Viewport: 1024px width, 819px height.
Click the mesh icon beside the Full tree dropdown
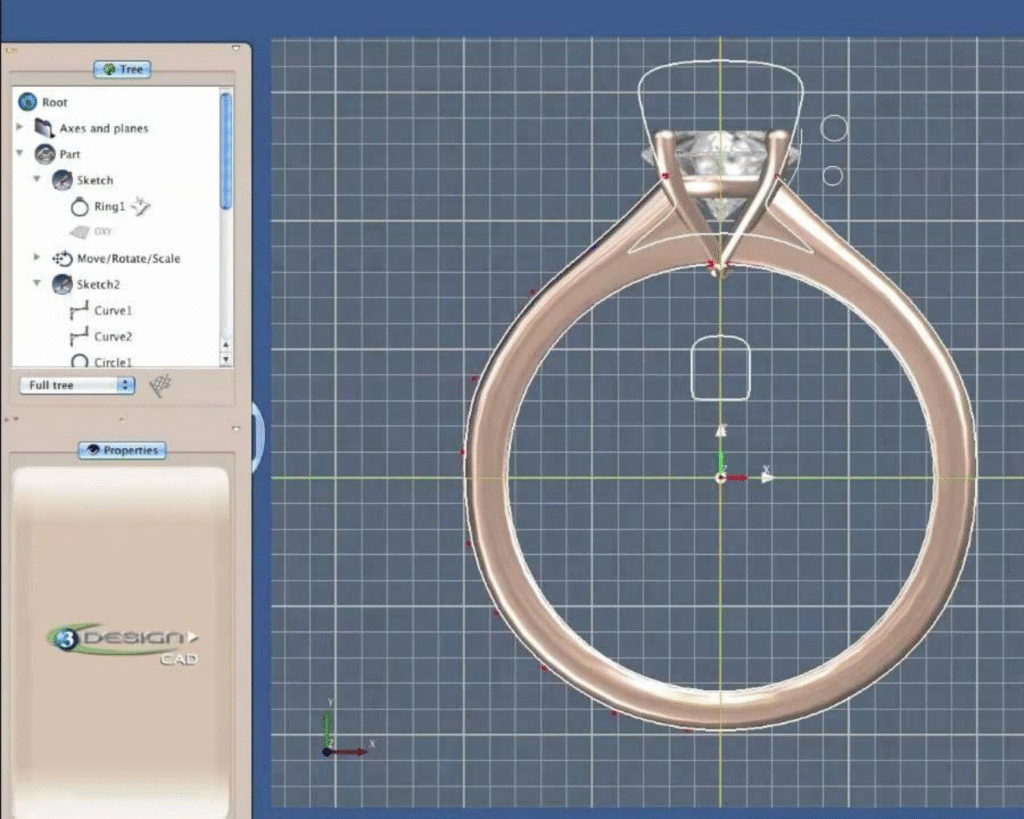(160, 385)
